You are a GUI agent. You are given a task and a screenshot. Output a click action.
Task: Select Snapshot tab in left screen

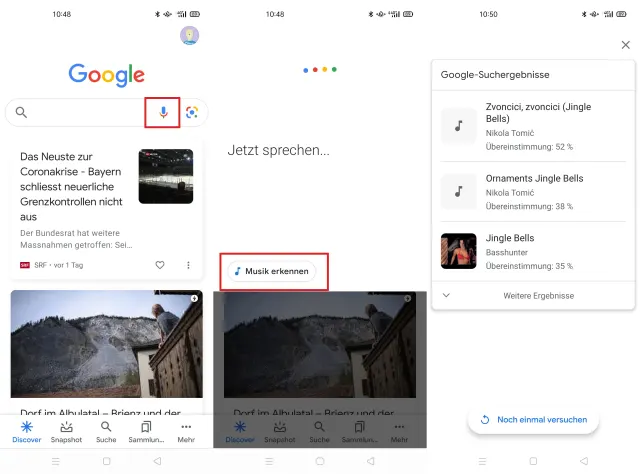tap(66, 432)
